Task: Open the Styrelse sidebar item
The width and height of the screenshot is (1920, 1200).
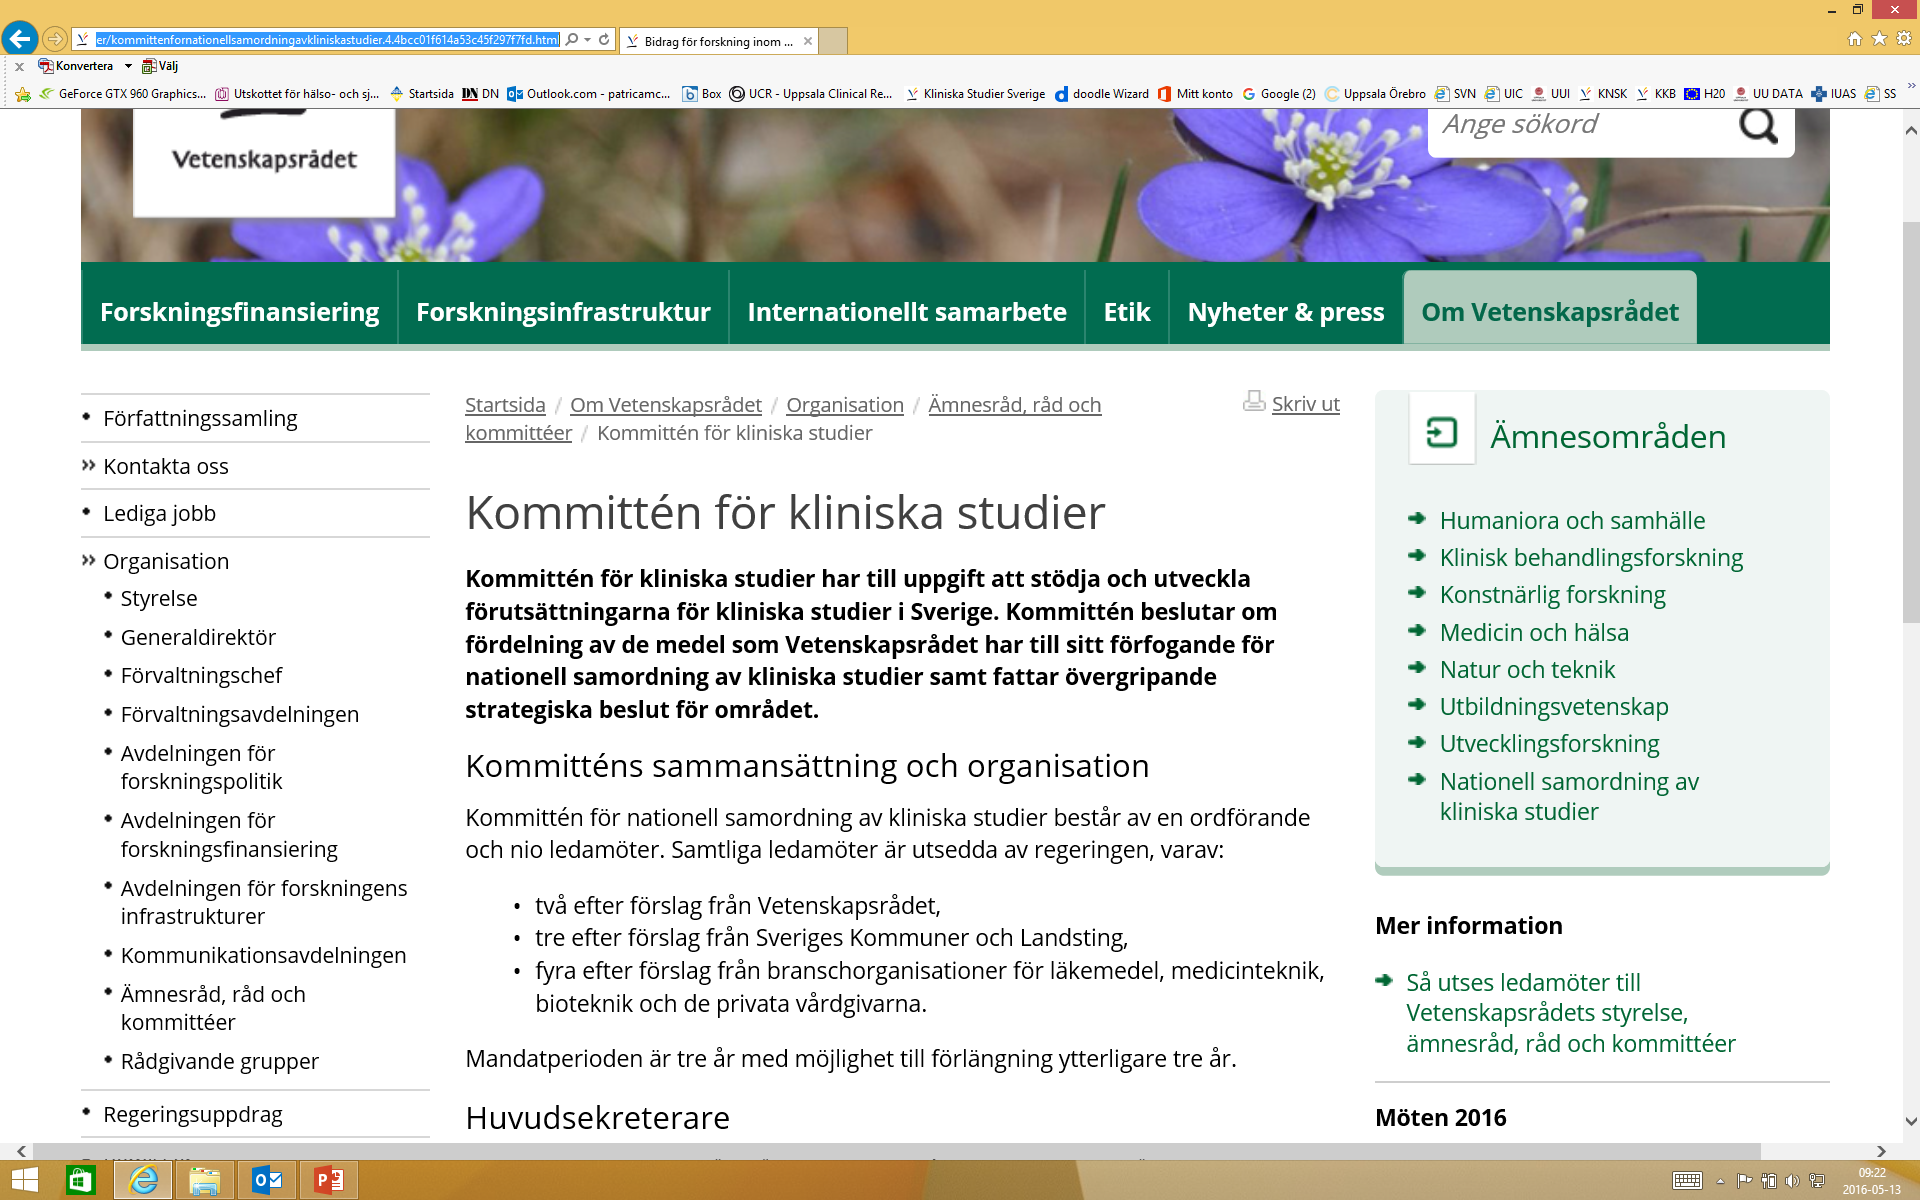Action: point(159,598)
